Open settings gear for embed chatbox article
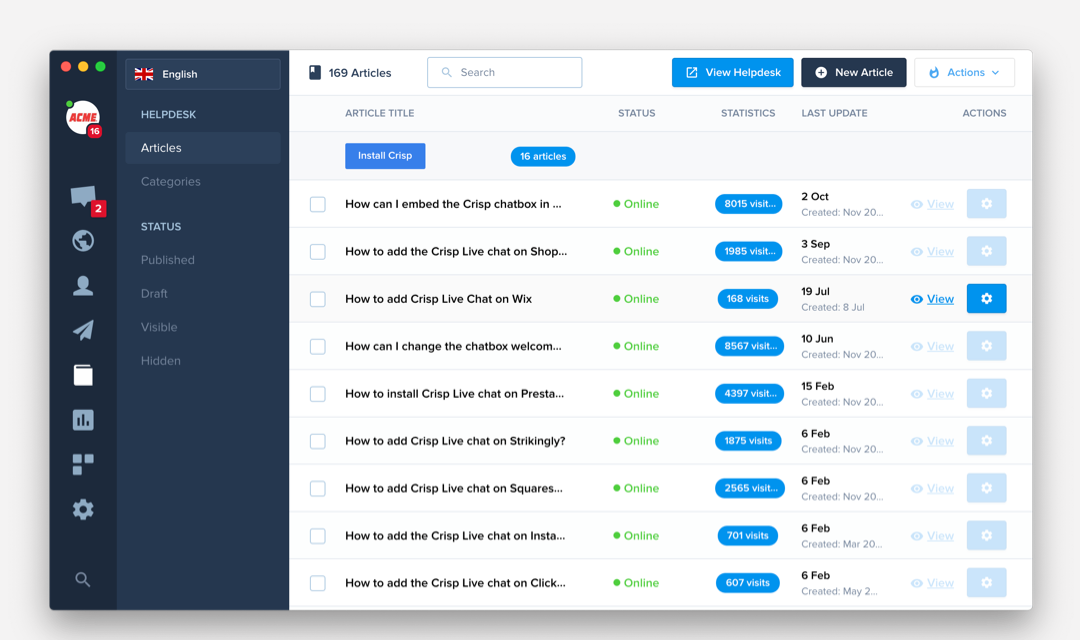Screen dimensions: 1080x640 (986, 204)
